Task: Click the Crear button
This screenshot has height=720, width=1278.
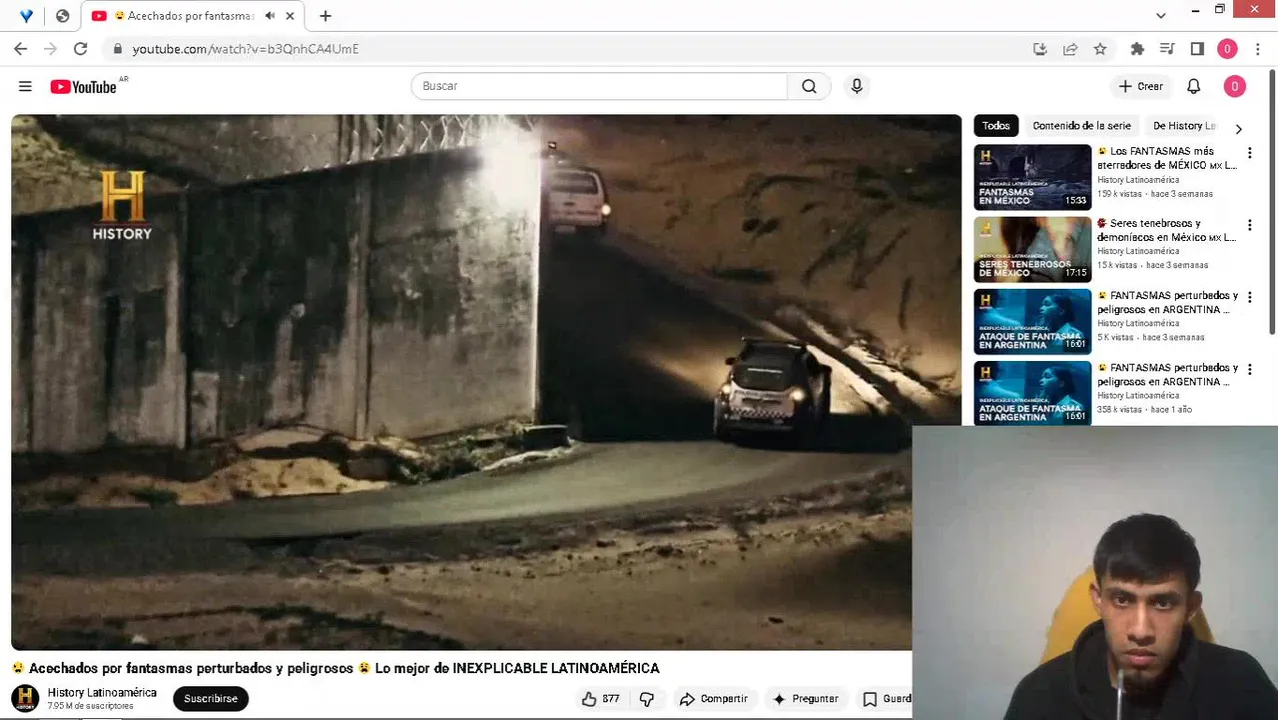Action: [1140, 87]
